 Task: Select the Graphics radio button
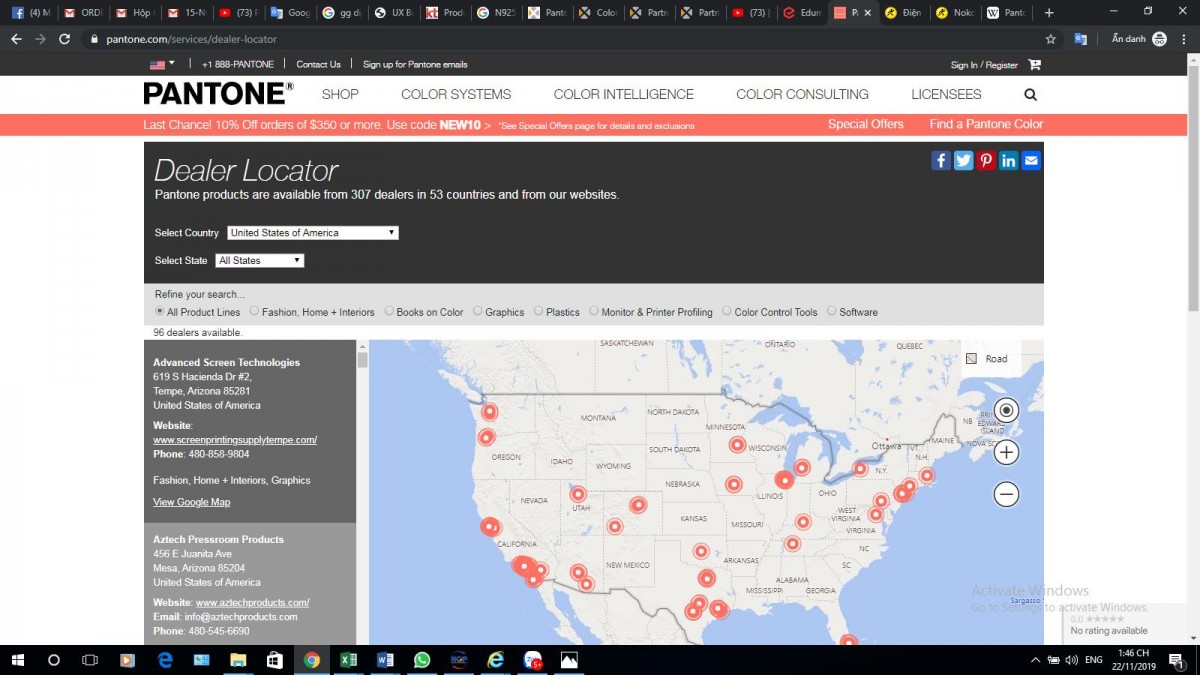coord(478,312)
